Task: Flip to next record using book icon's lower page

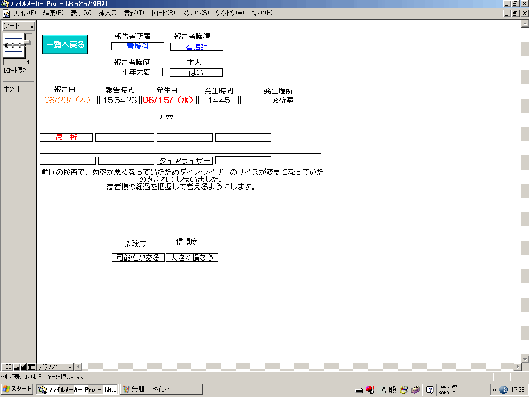Action: [x=14, y=51]
